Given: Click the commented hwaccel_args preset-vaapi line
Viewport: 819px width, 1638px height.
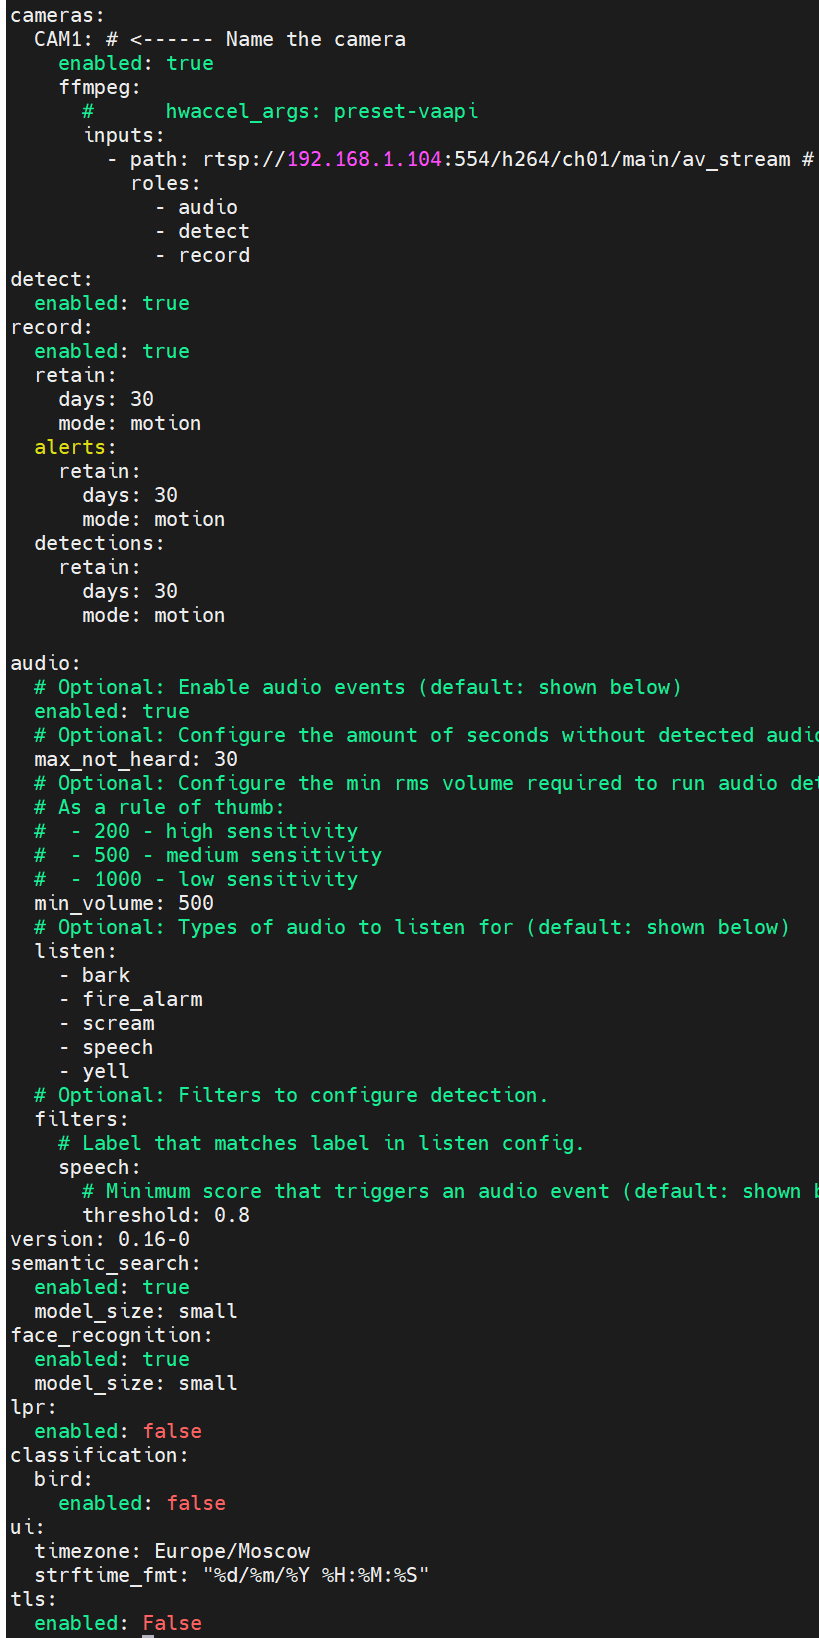Looking at the screenshot, I should (280, 111).
